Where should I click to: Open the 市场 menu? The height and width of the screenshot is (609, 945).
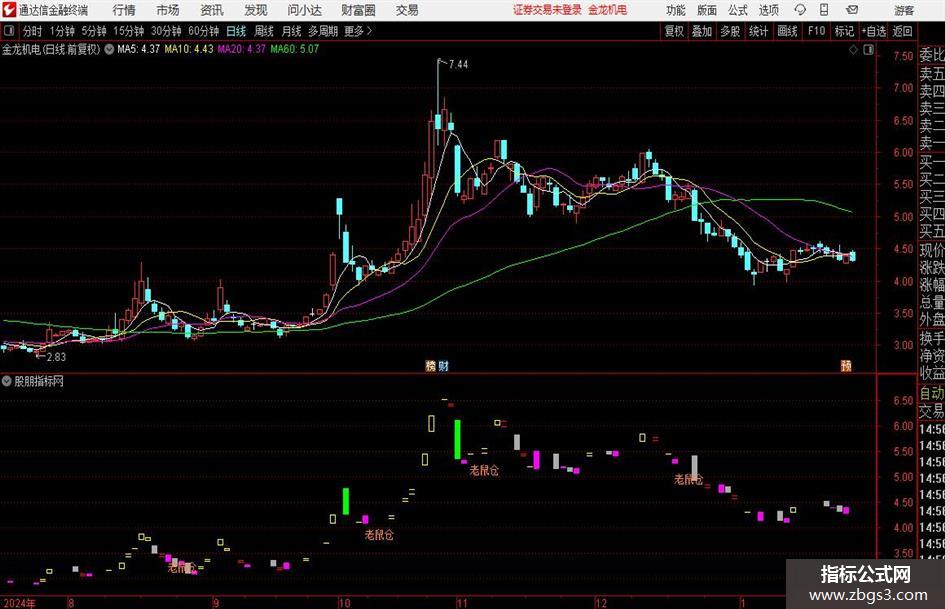(168, 10)
